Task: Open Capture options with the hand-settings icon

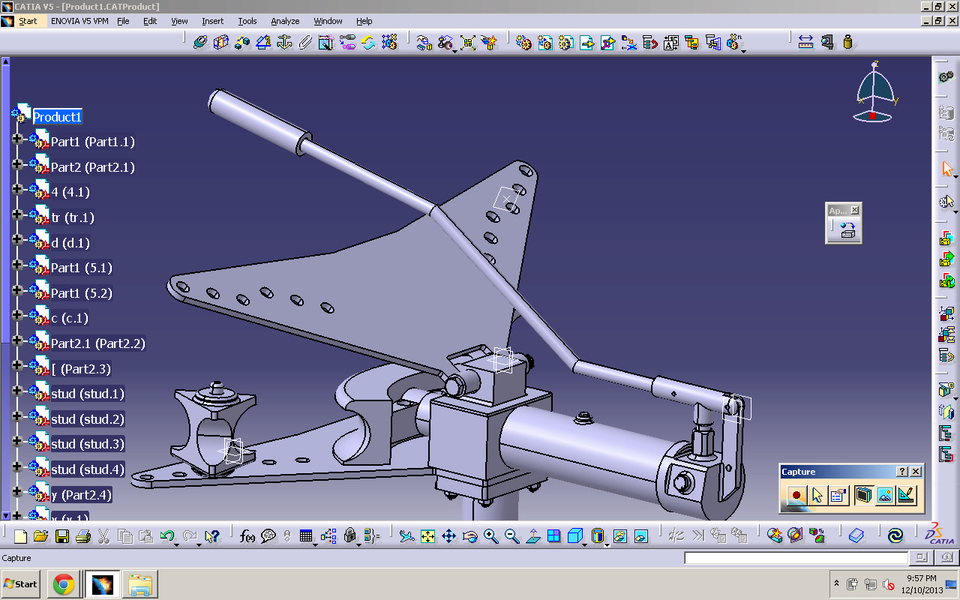Action: (838, 493)
